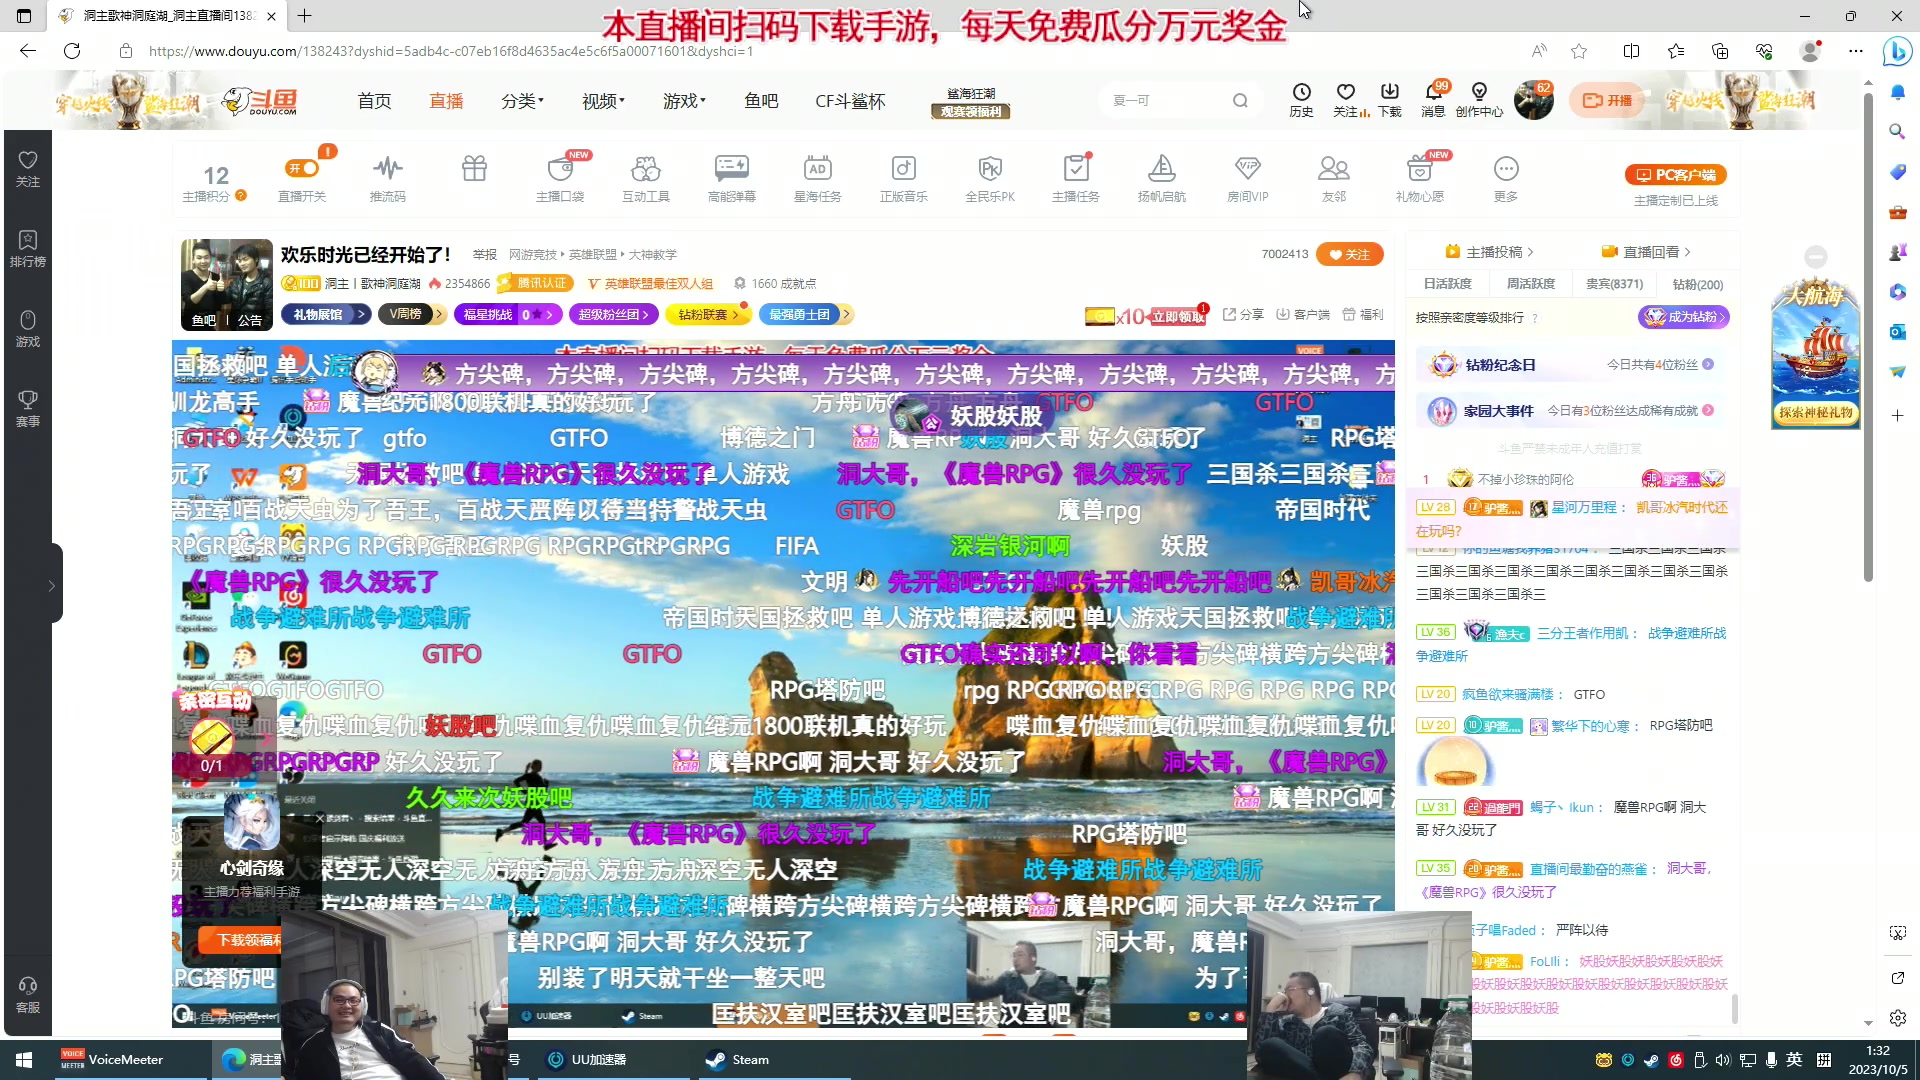The height and width of the screenshot is (1080, 1920).
Task: Open 鱼吧 menu item
Action: pos(761,101)
